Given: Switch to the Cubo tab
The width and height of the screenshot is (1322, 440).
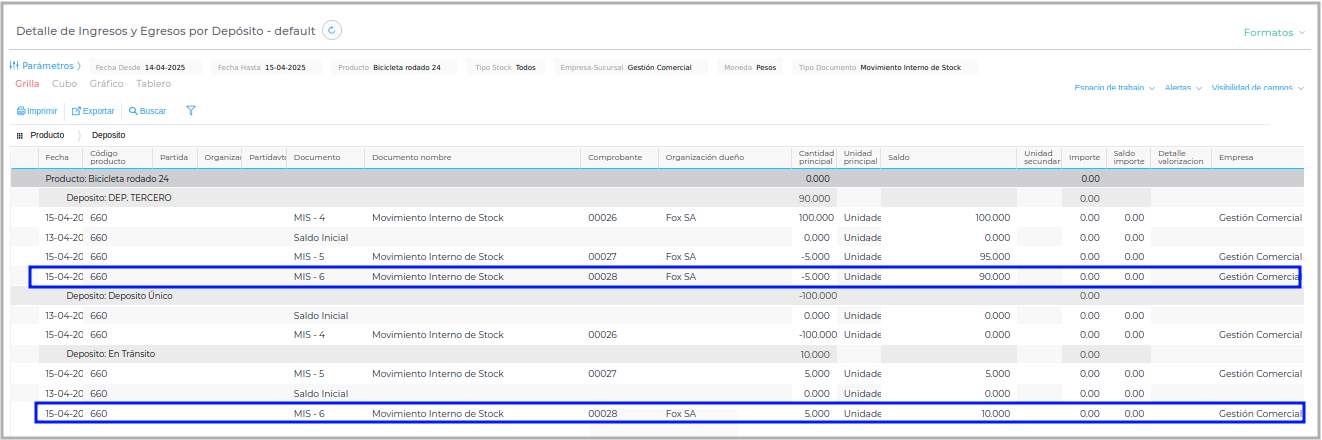Looking at the screenshot, I should tap(64, 84).
